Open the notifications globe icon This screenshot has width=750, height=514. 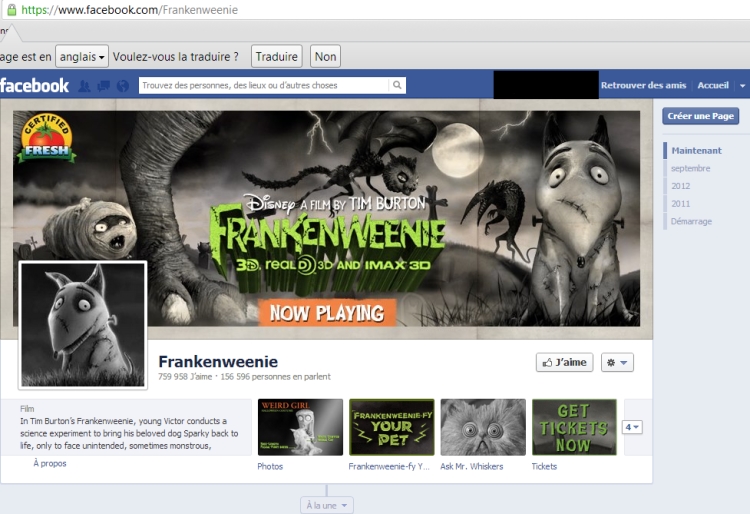123,86
